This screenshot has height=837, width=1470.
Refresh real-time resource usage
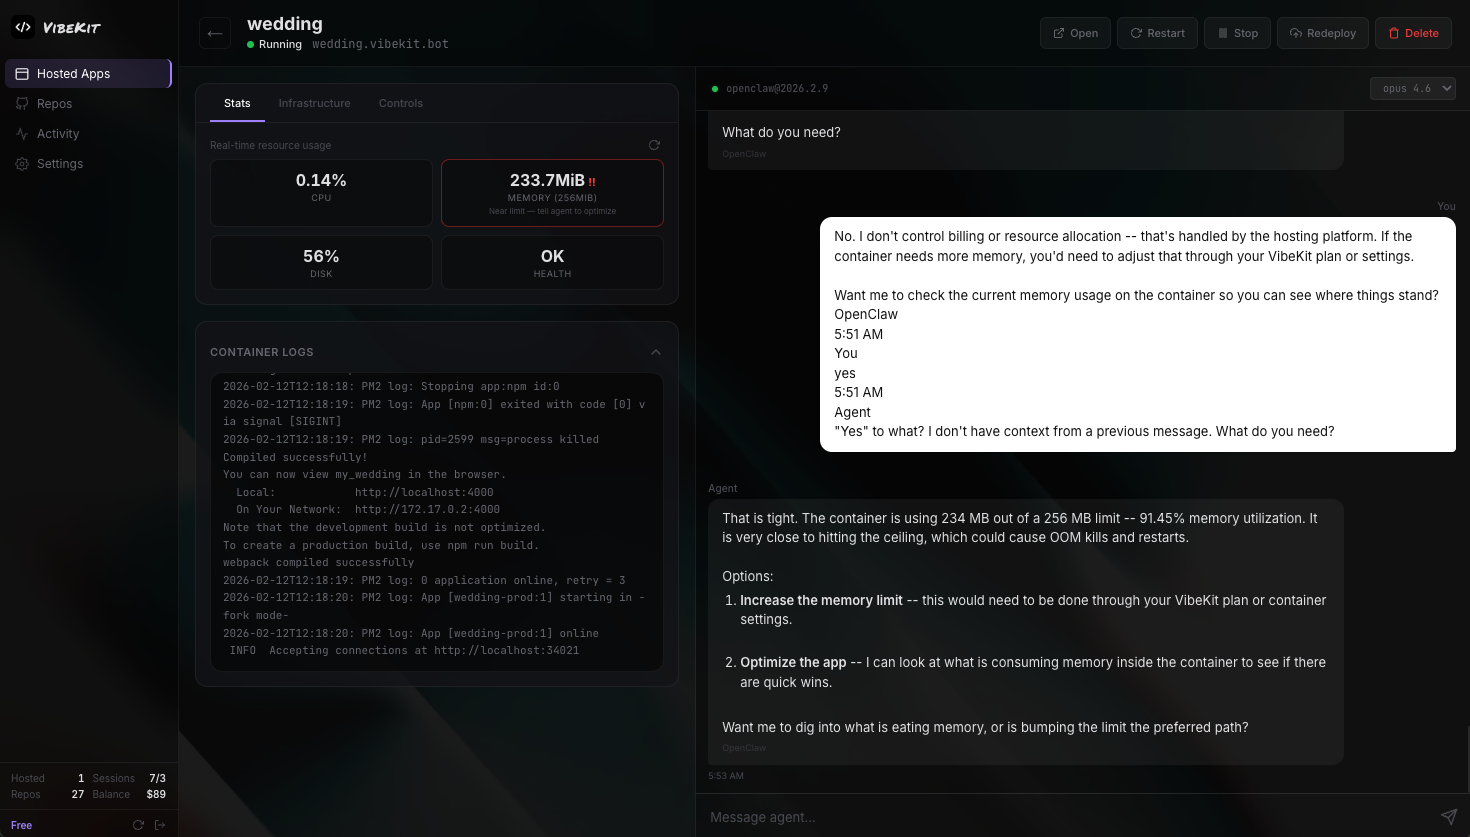(x=654, y=145)
